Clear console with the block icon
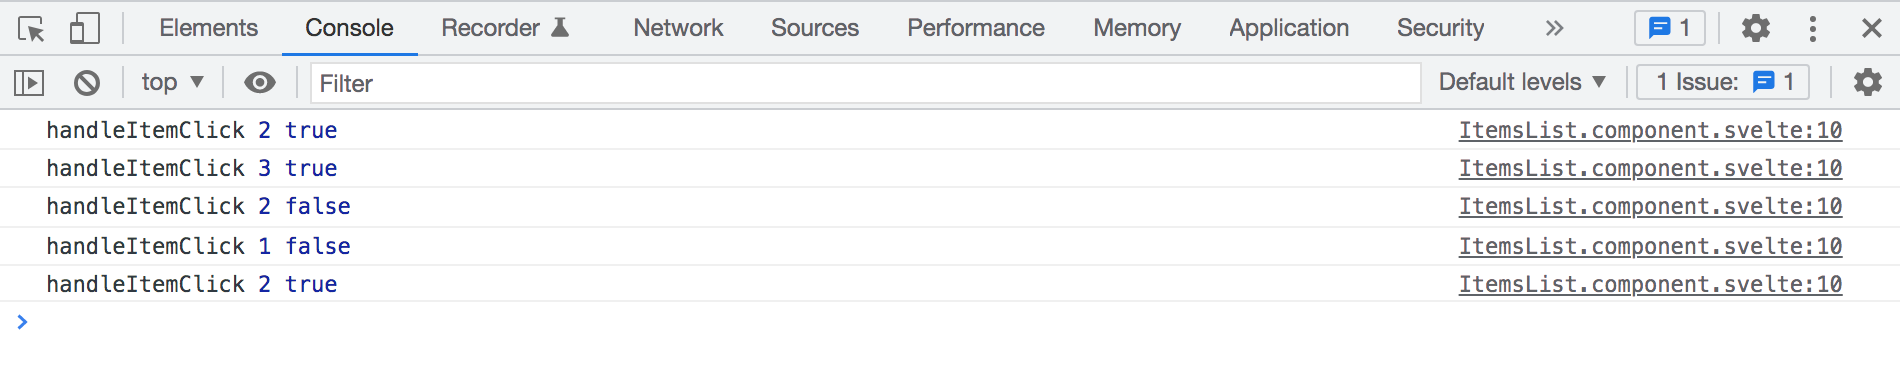1900x384 pixels. tap(87, 82)
